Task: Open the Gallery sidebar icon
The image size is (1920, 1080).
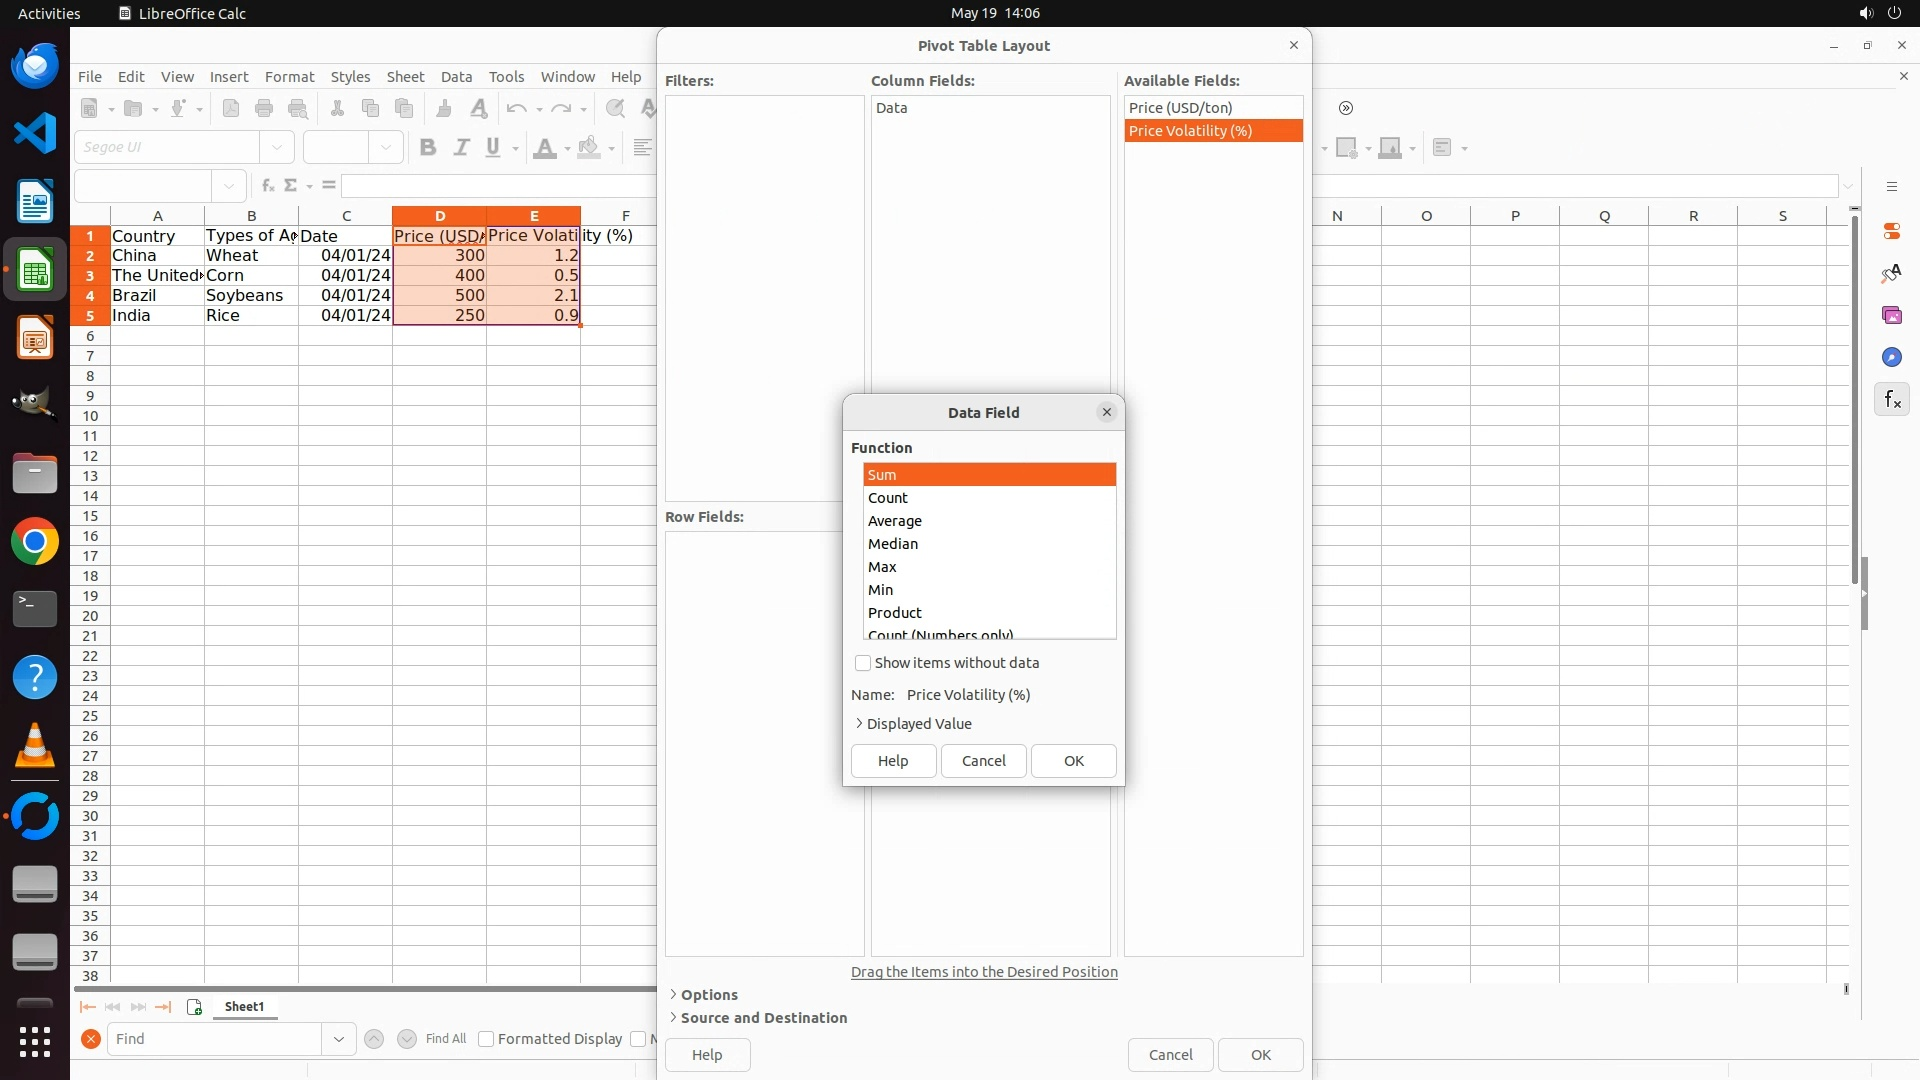Action: click(x=1891, y=315)
